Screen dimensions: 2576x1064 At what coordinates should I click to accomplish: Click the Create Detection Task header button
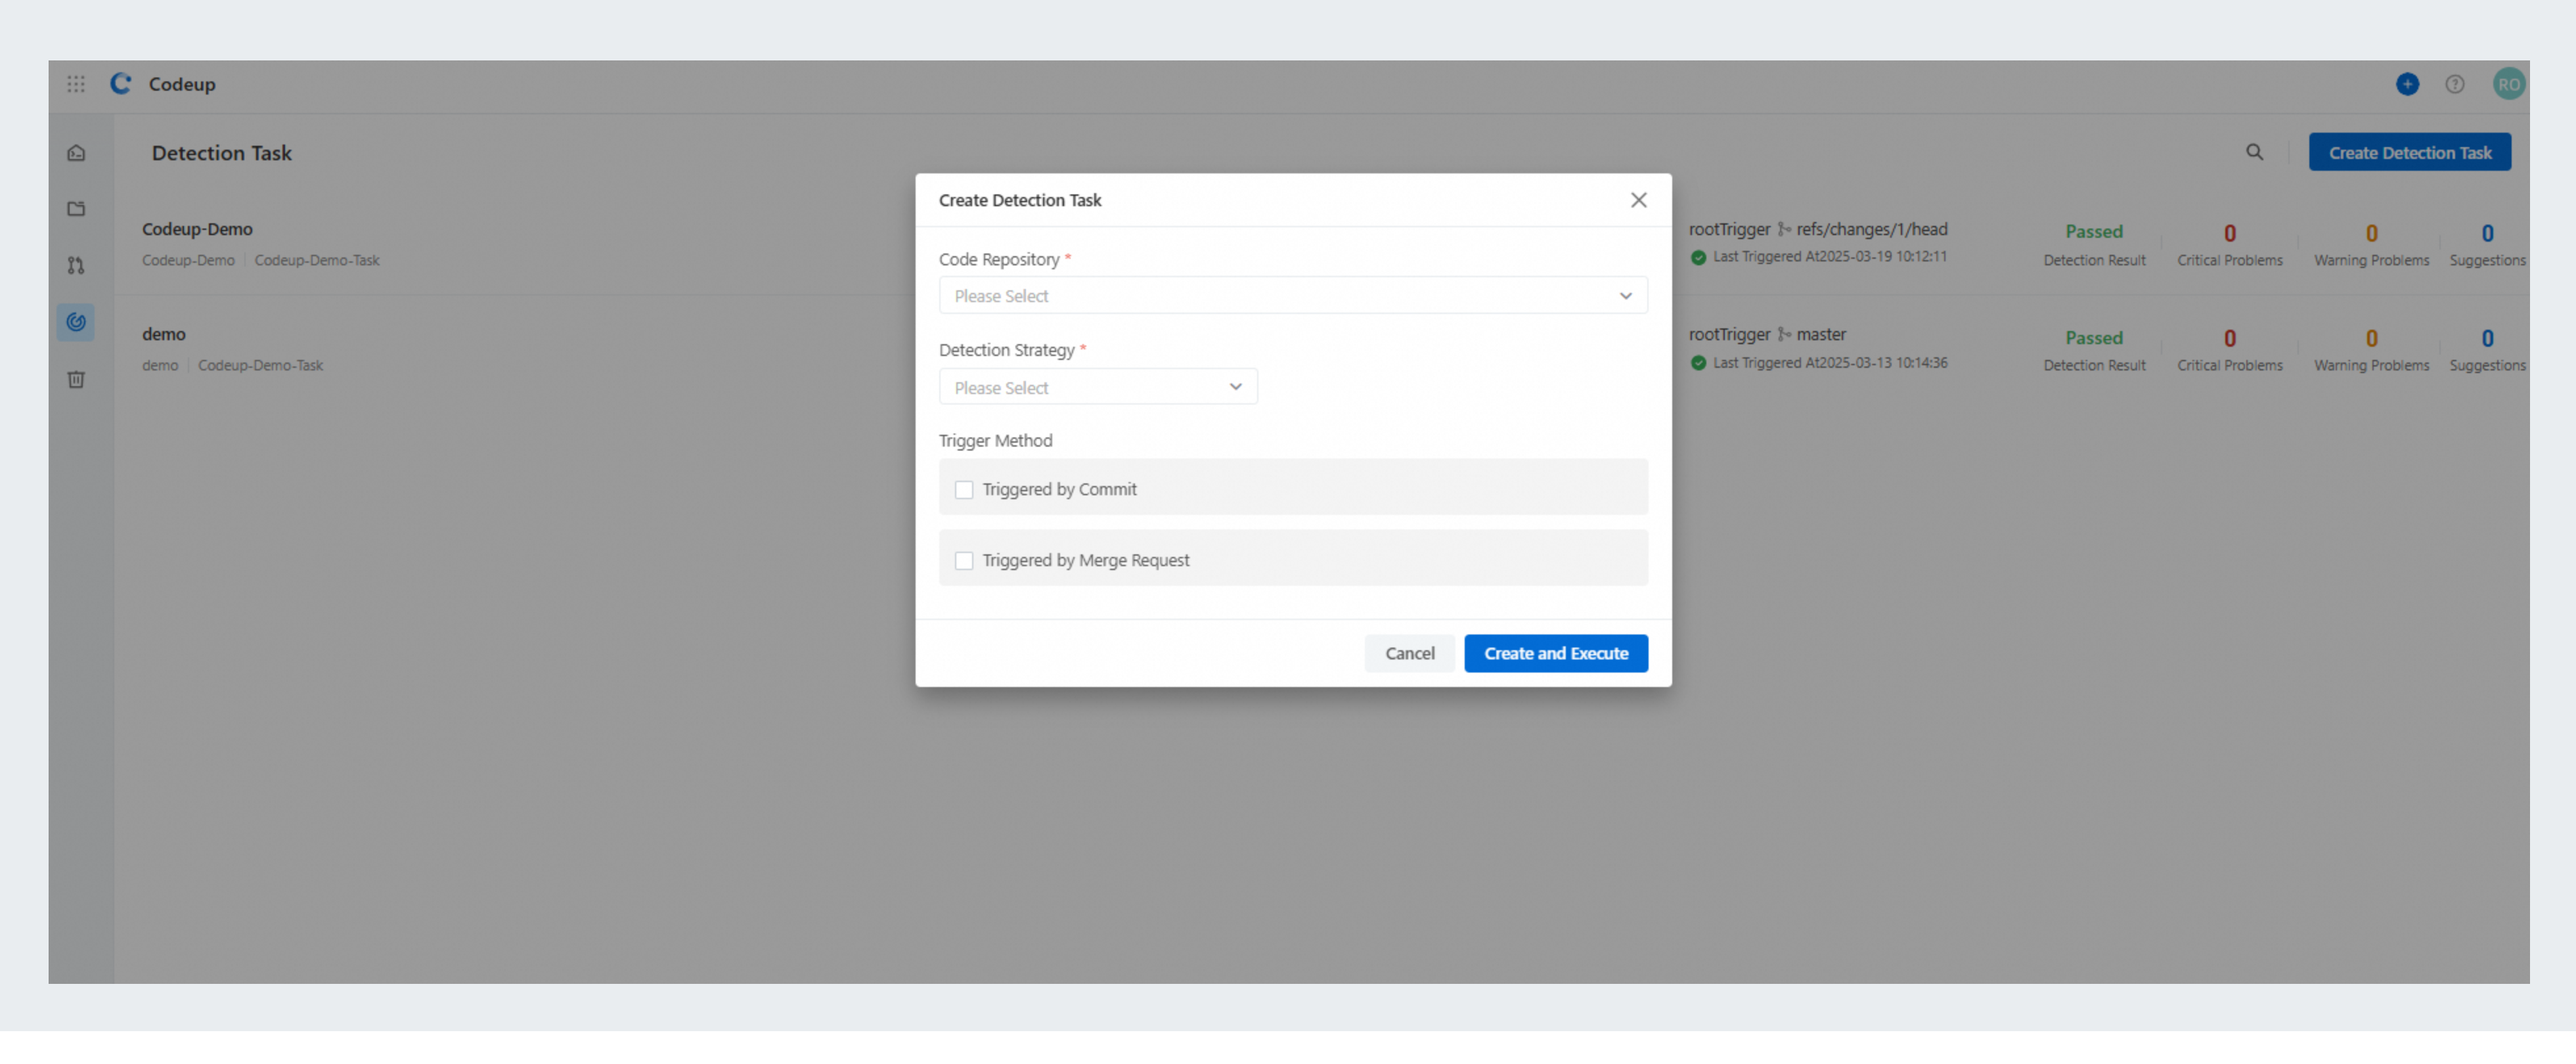[2409, 152]
